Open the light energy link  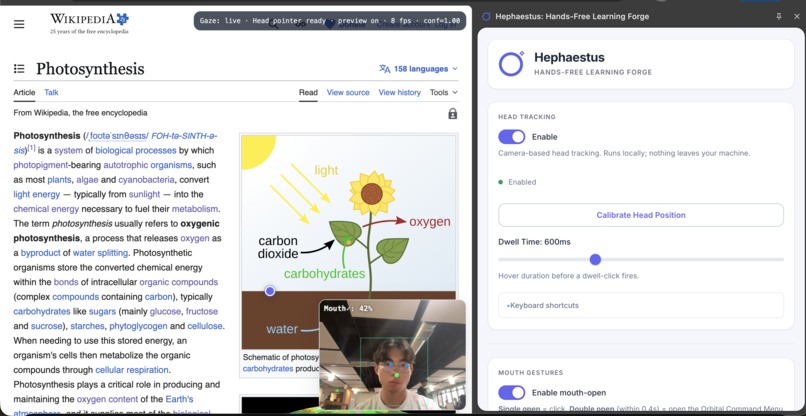pos(36,194)
